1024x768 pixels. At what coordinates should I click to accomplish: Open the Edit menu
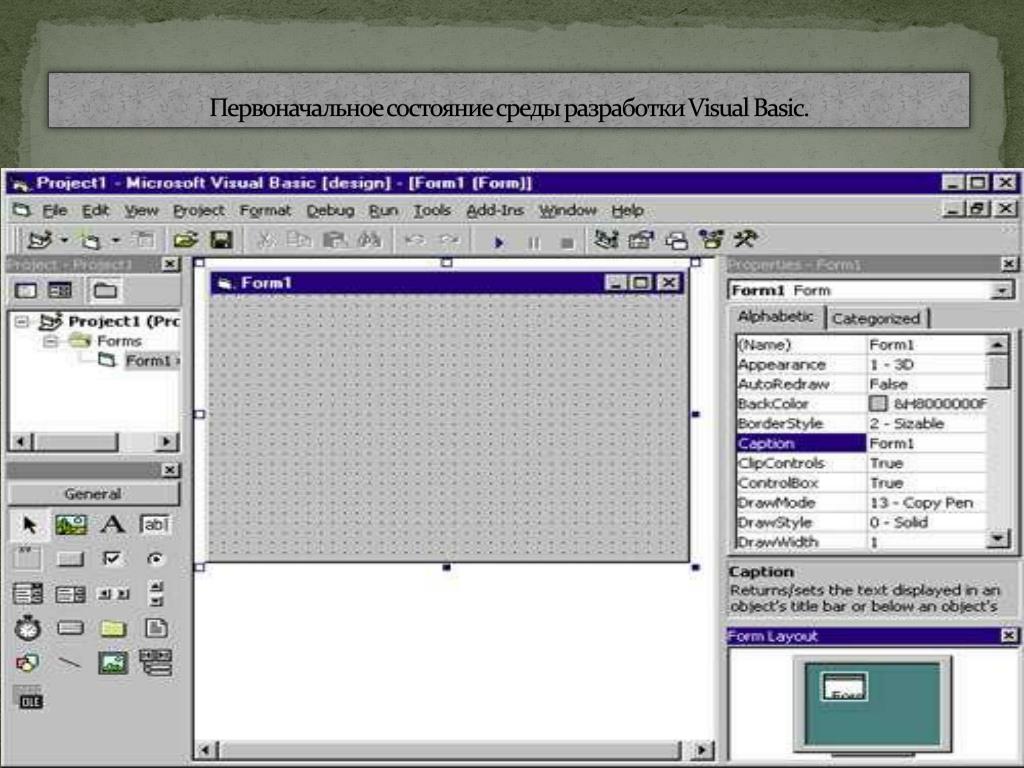(95, 211)
